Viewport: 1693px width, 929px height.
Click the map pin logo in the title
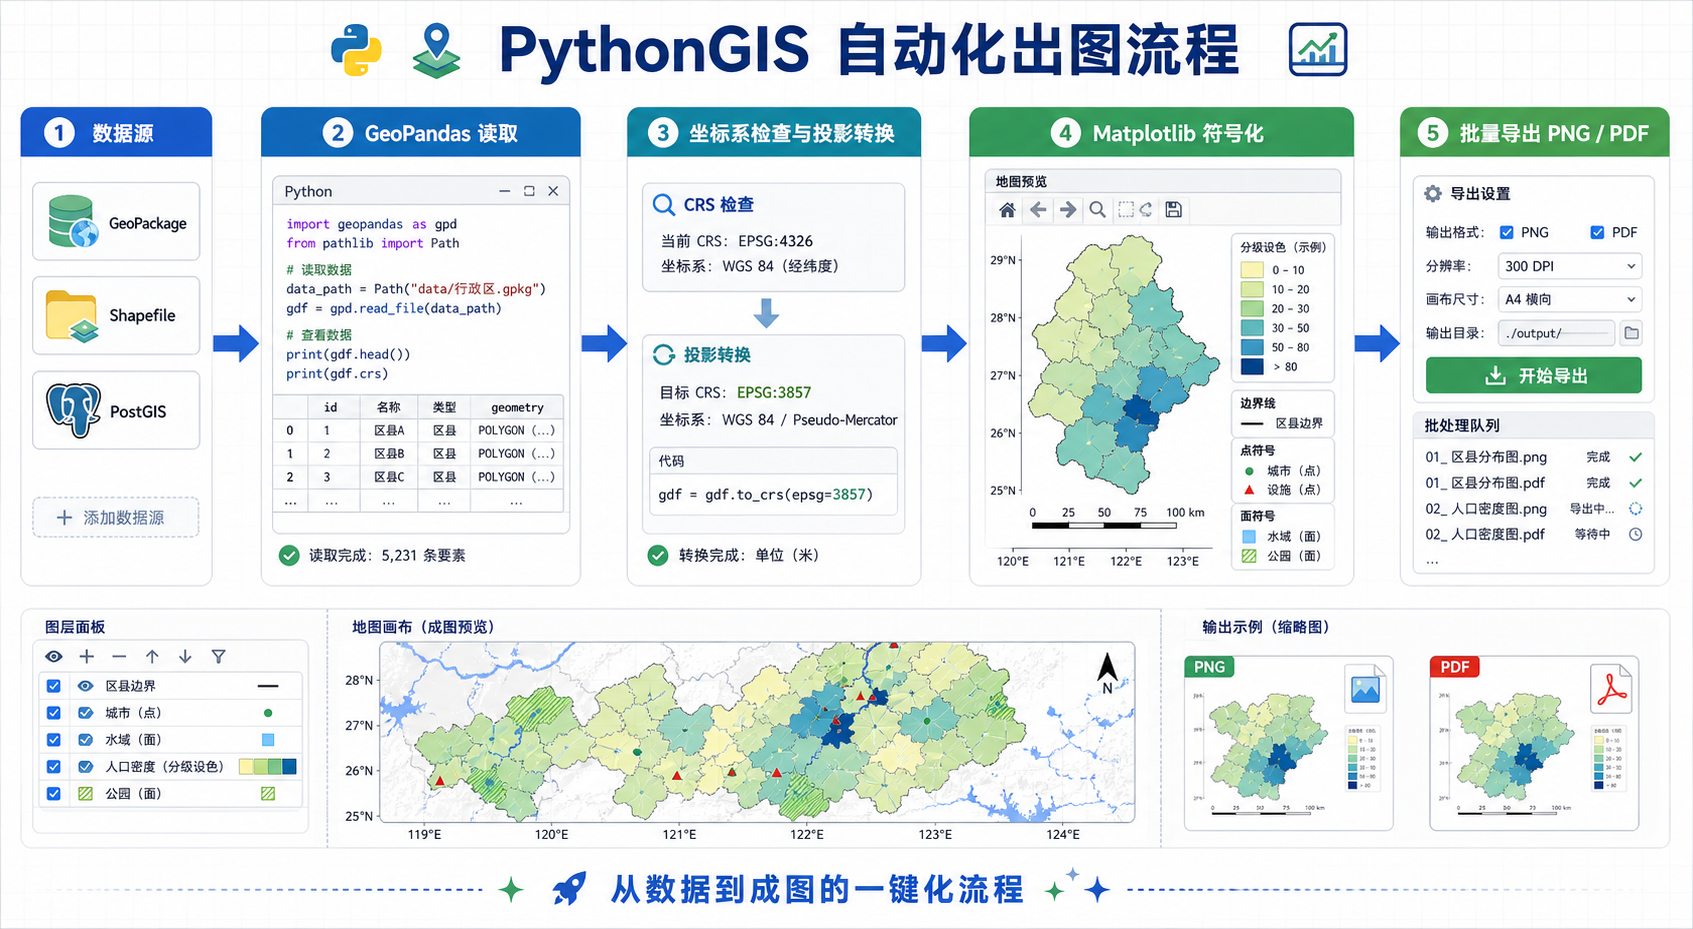[436, 51]
